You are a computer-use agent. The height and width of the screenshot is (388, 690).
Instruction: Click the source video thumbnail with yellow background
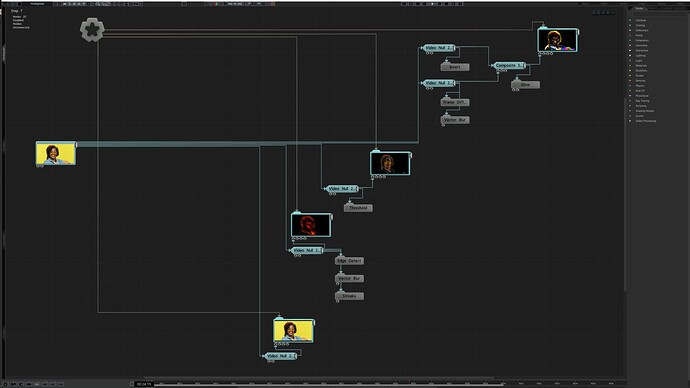[56, 153]
